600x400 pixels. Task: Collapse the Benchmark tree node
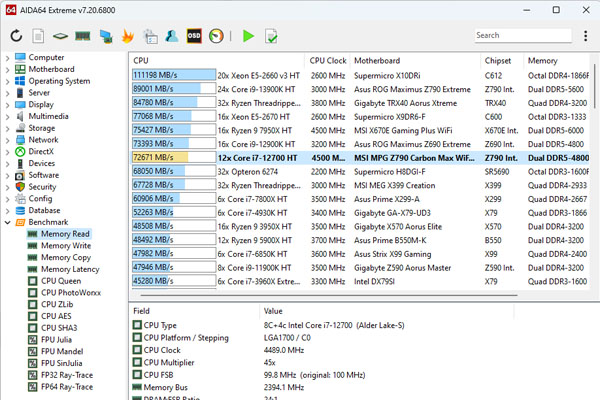tap(8, 222)
